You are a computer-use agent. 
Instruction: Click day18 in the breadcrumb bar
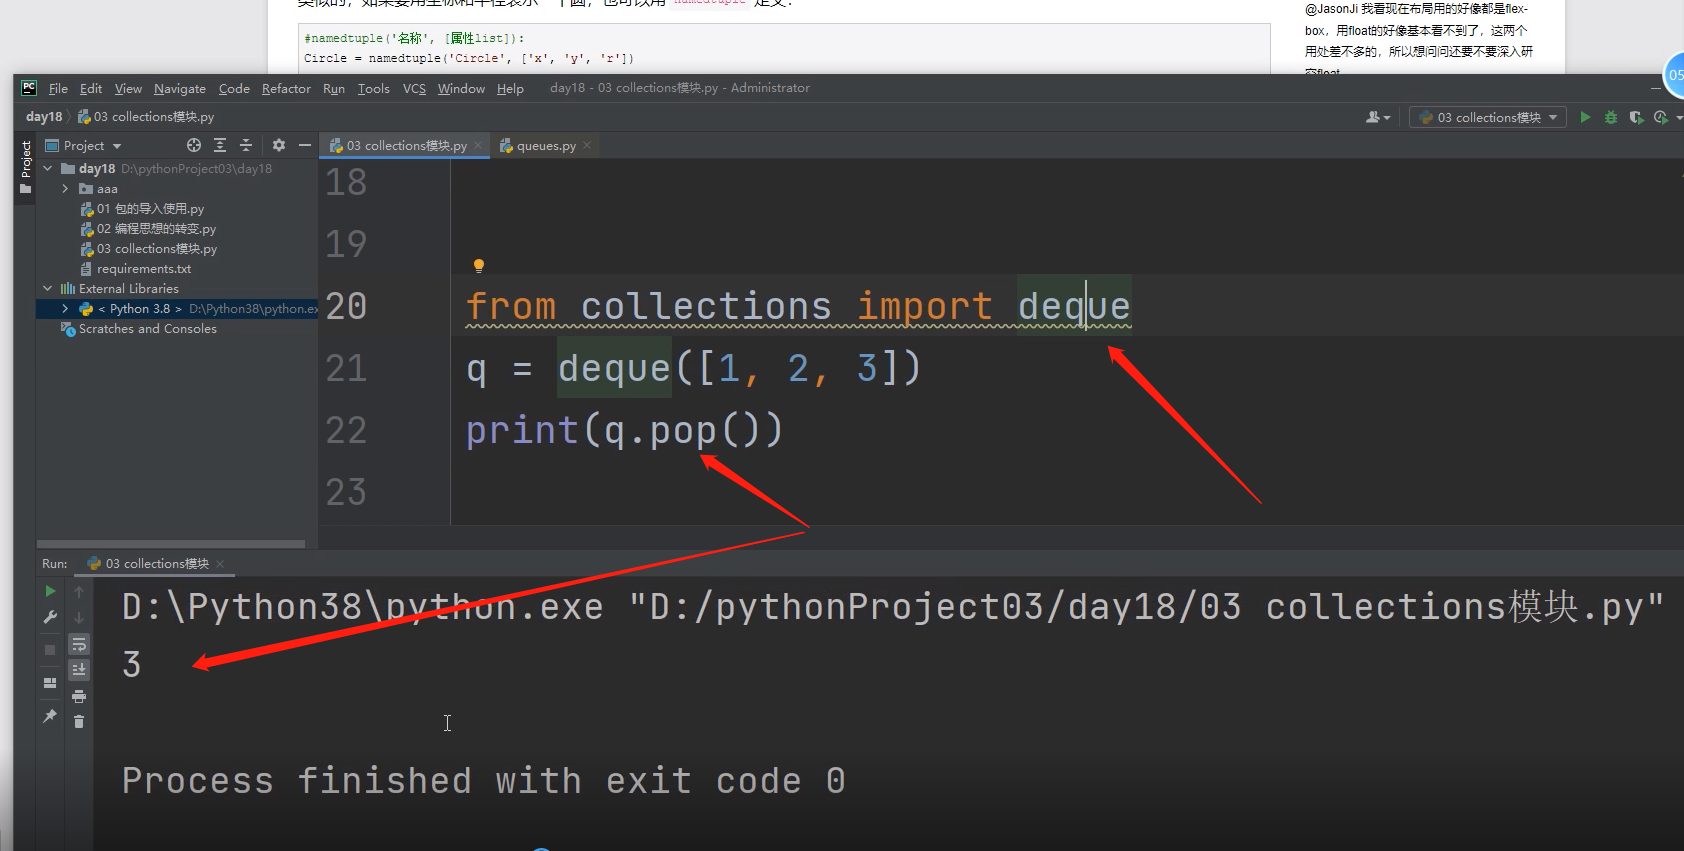pyautogui.click(x=44, y=117)
